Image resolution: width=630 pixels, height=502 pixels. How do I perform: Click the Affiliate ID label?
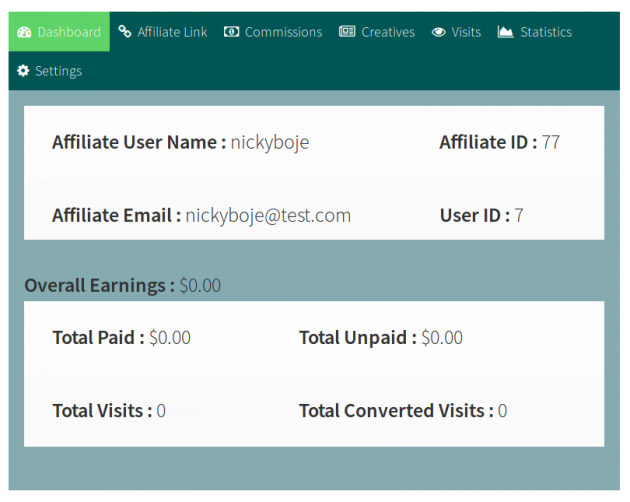[x=488, y=142]
